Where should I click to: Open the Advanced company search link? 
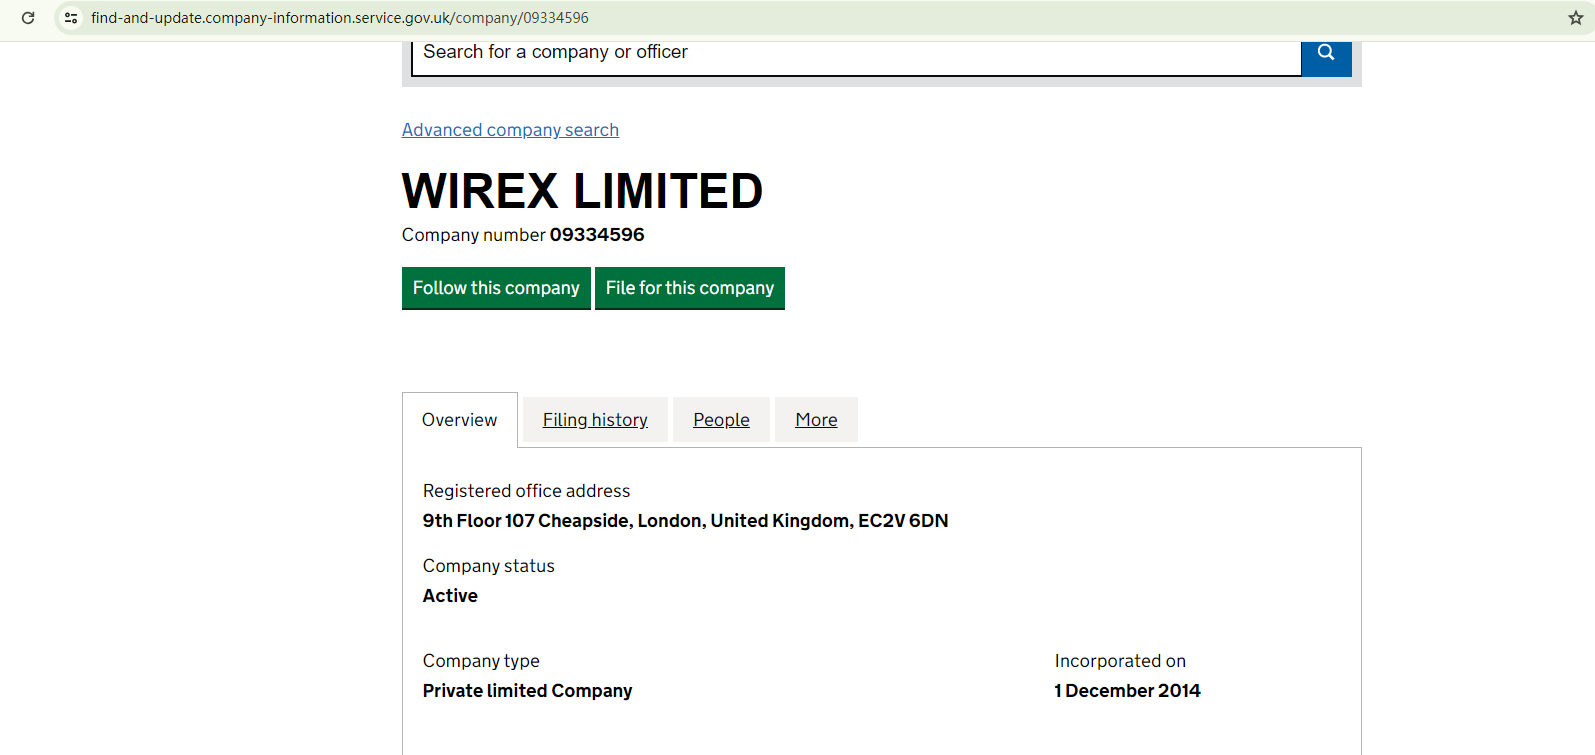point(510,130)
